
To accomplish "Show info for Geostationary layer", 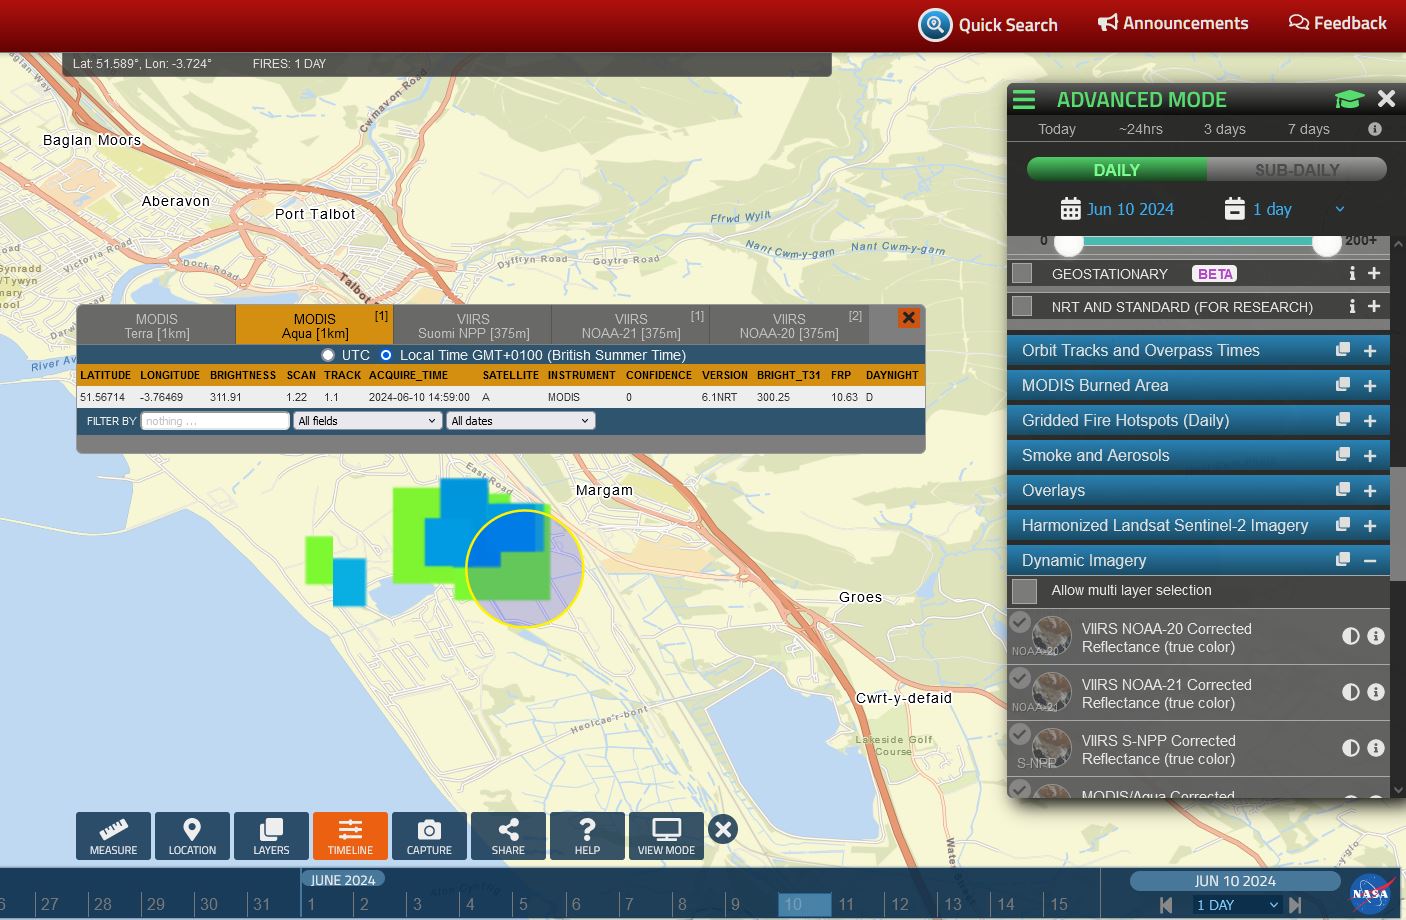I will coord(1352,273).
